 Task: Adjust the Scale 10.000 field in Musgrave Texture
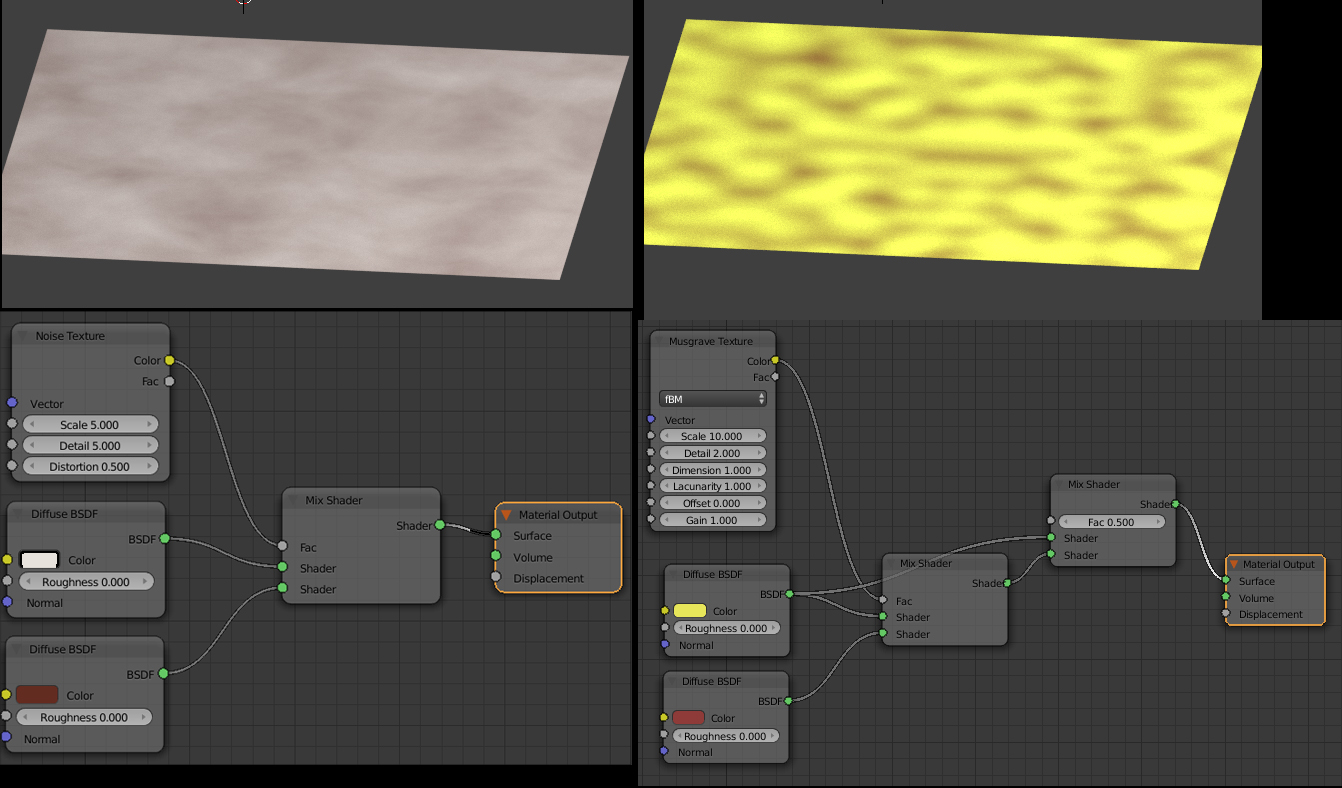click(712, 436)
